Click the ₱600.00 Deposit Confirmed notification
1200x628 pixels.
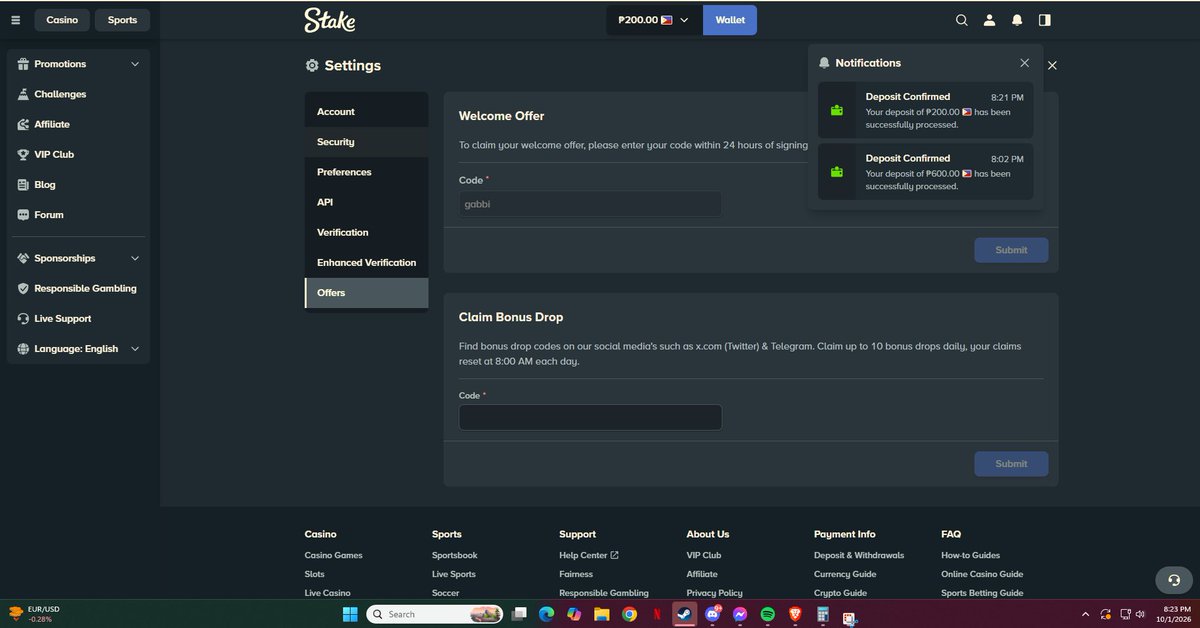pyautogui.click(x=925, y=171)
